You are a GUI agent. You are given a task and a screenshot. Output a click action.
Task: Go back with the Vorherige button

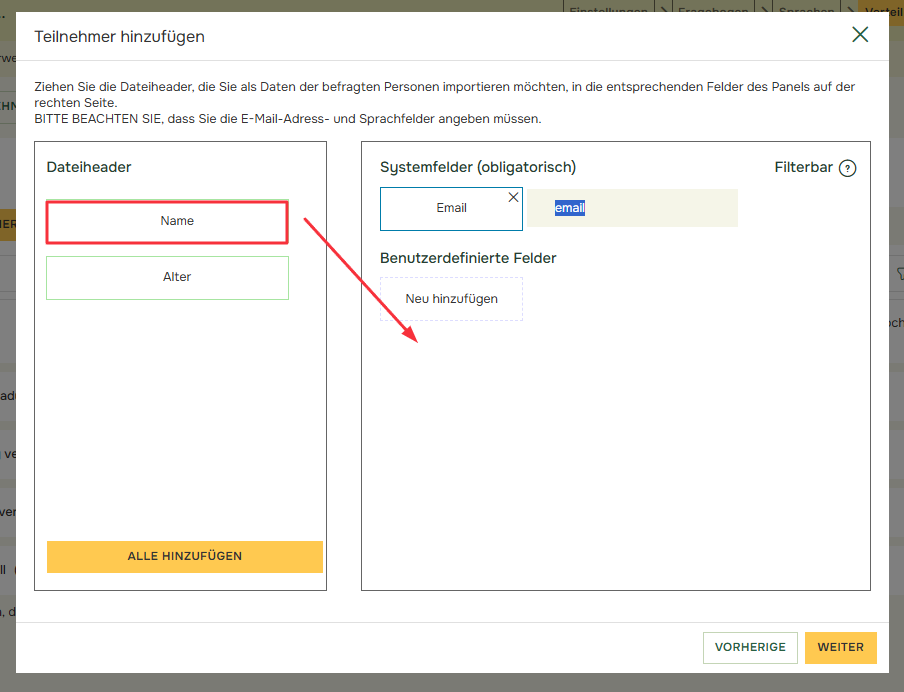point(750,648)
